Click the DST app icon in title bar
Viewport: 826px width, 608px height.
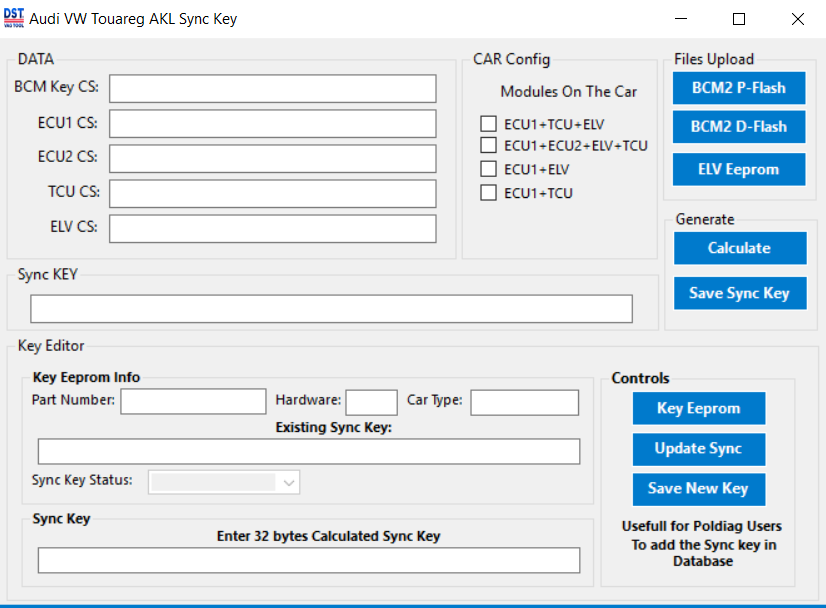(14, 18)
